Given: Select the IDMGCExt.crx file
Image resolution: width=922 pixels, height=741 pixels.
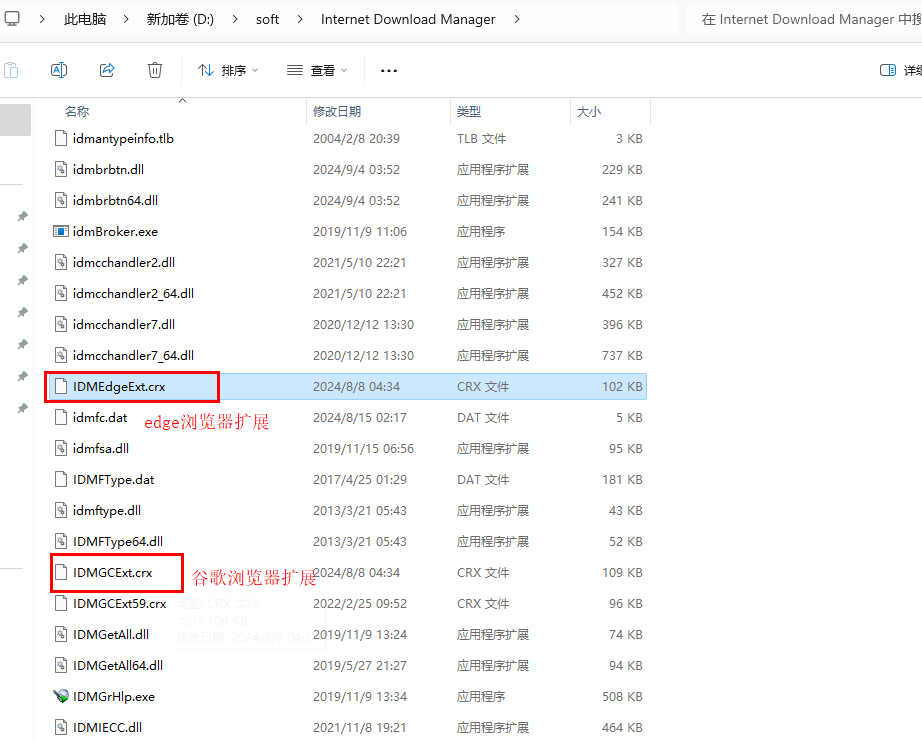Looking at the screenshot, I should coord(112,573).
